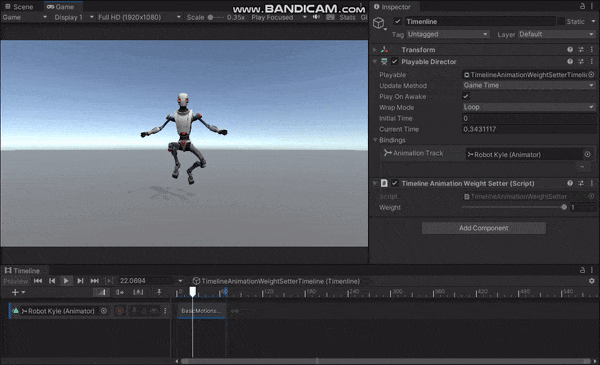This screenshot has height=365, width=600.
Task: Toggle Robot Kyle track recording button
Action: [119, 311]
